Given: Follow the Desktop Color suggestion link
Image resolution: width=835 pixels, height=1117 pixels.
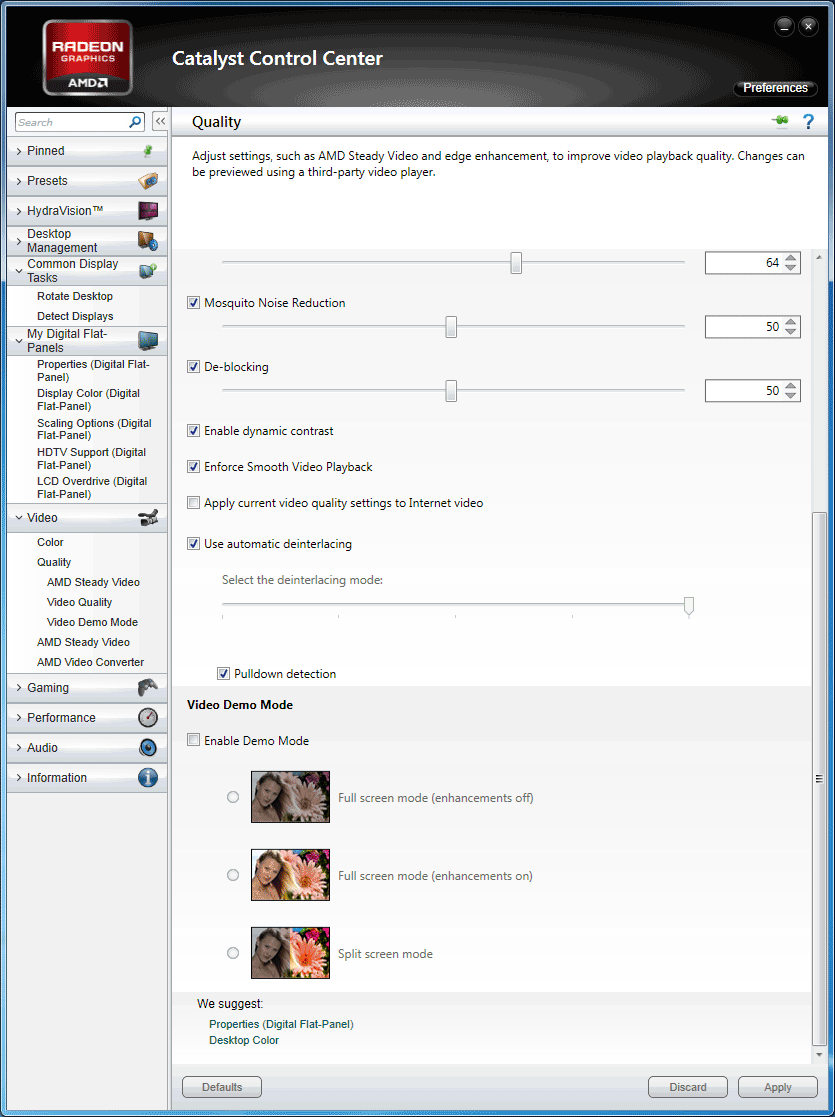Looking at the screenshot, I should 244,1040.
